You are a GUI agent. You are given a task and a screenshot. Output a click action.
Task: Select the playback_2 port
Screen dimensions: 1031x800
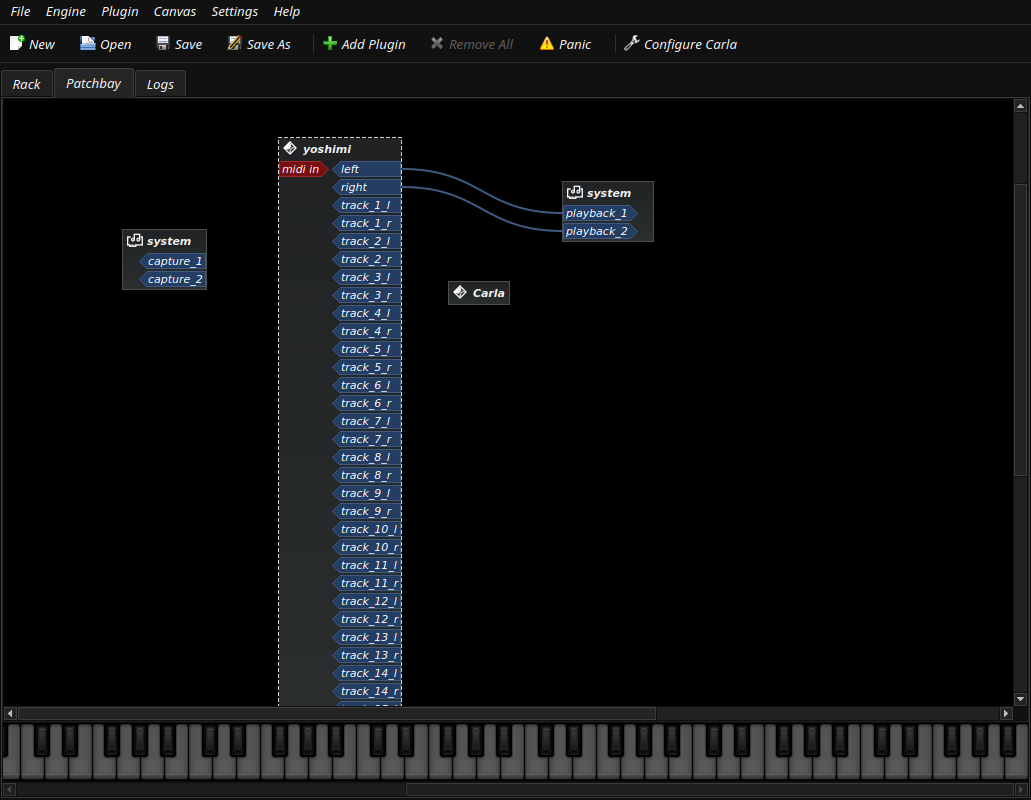(x=600, y=231)
